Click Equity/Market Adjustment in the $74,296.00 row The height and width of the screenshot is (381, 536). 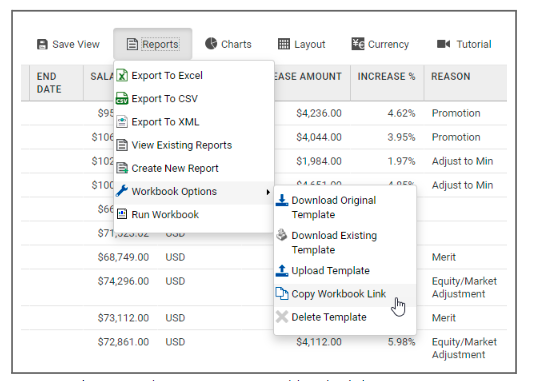[464, 288]
